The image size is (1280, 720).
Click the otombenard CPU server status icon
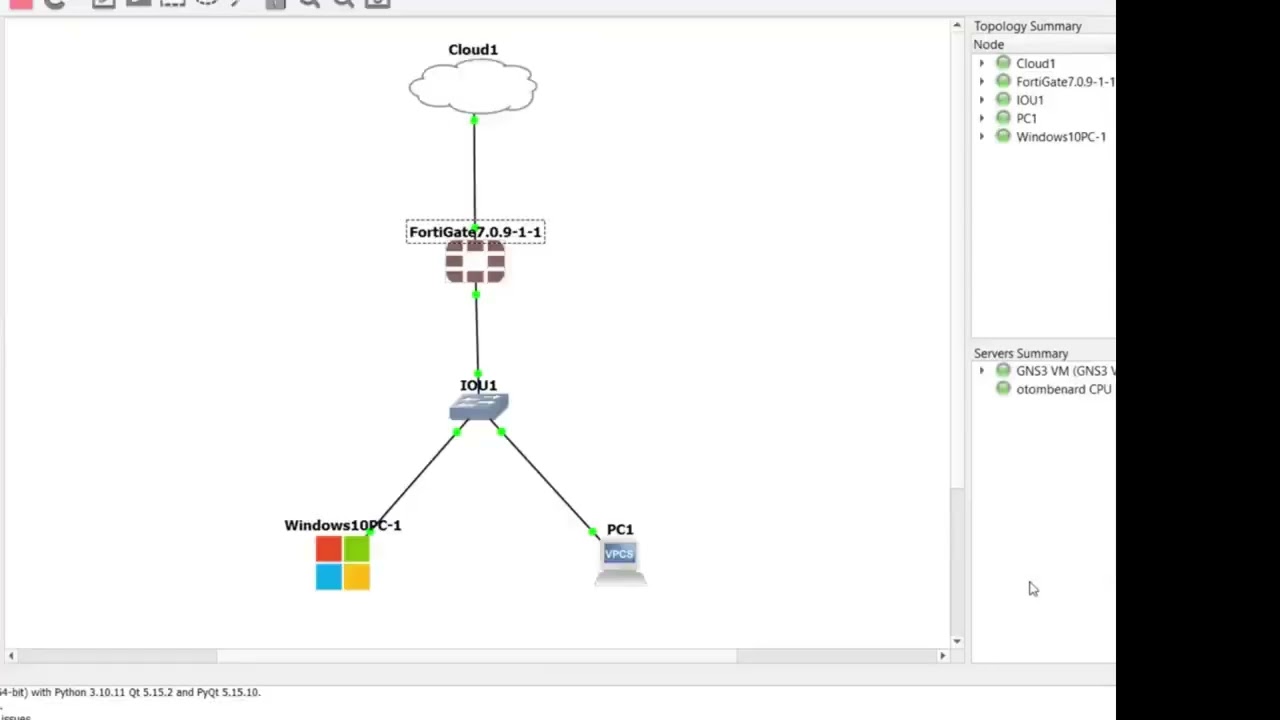(1003, 389)
